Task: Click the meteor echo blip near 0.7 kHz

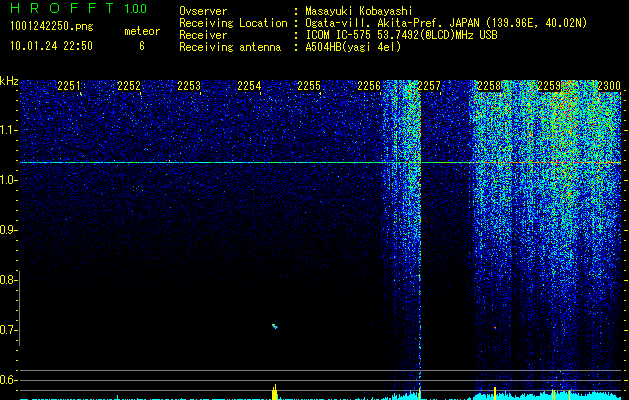Action: click(275, 326)
